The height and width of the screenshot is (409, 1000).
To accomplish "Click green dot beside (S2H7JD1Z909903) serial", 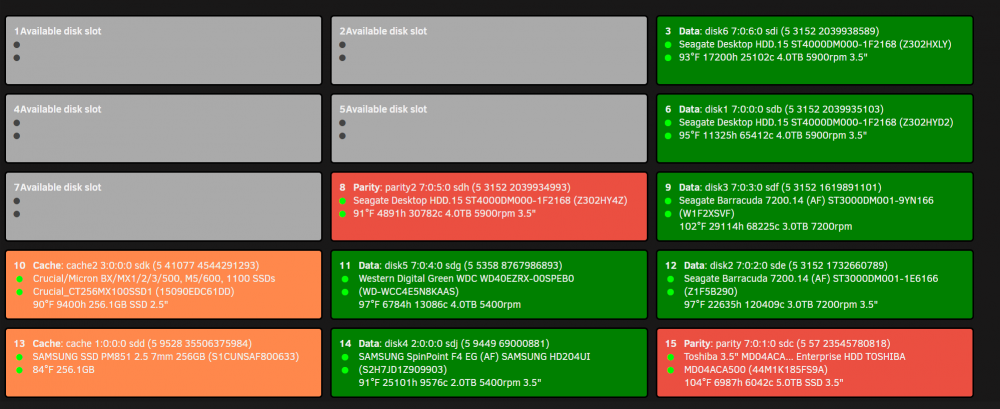I will pos(345,369).
